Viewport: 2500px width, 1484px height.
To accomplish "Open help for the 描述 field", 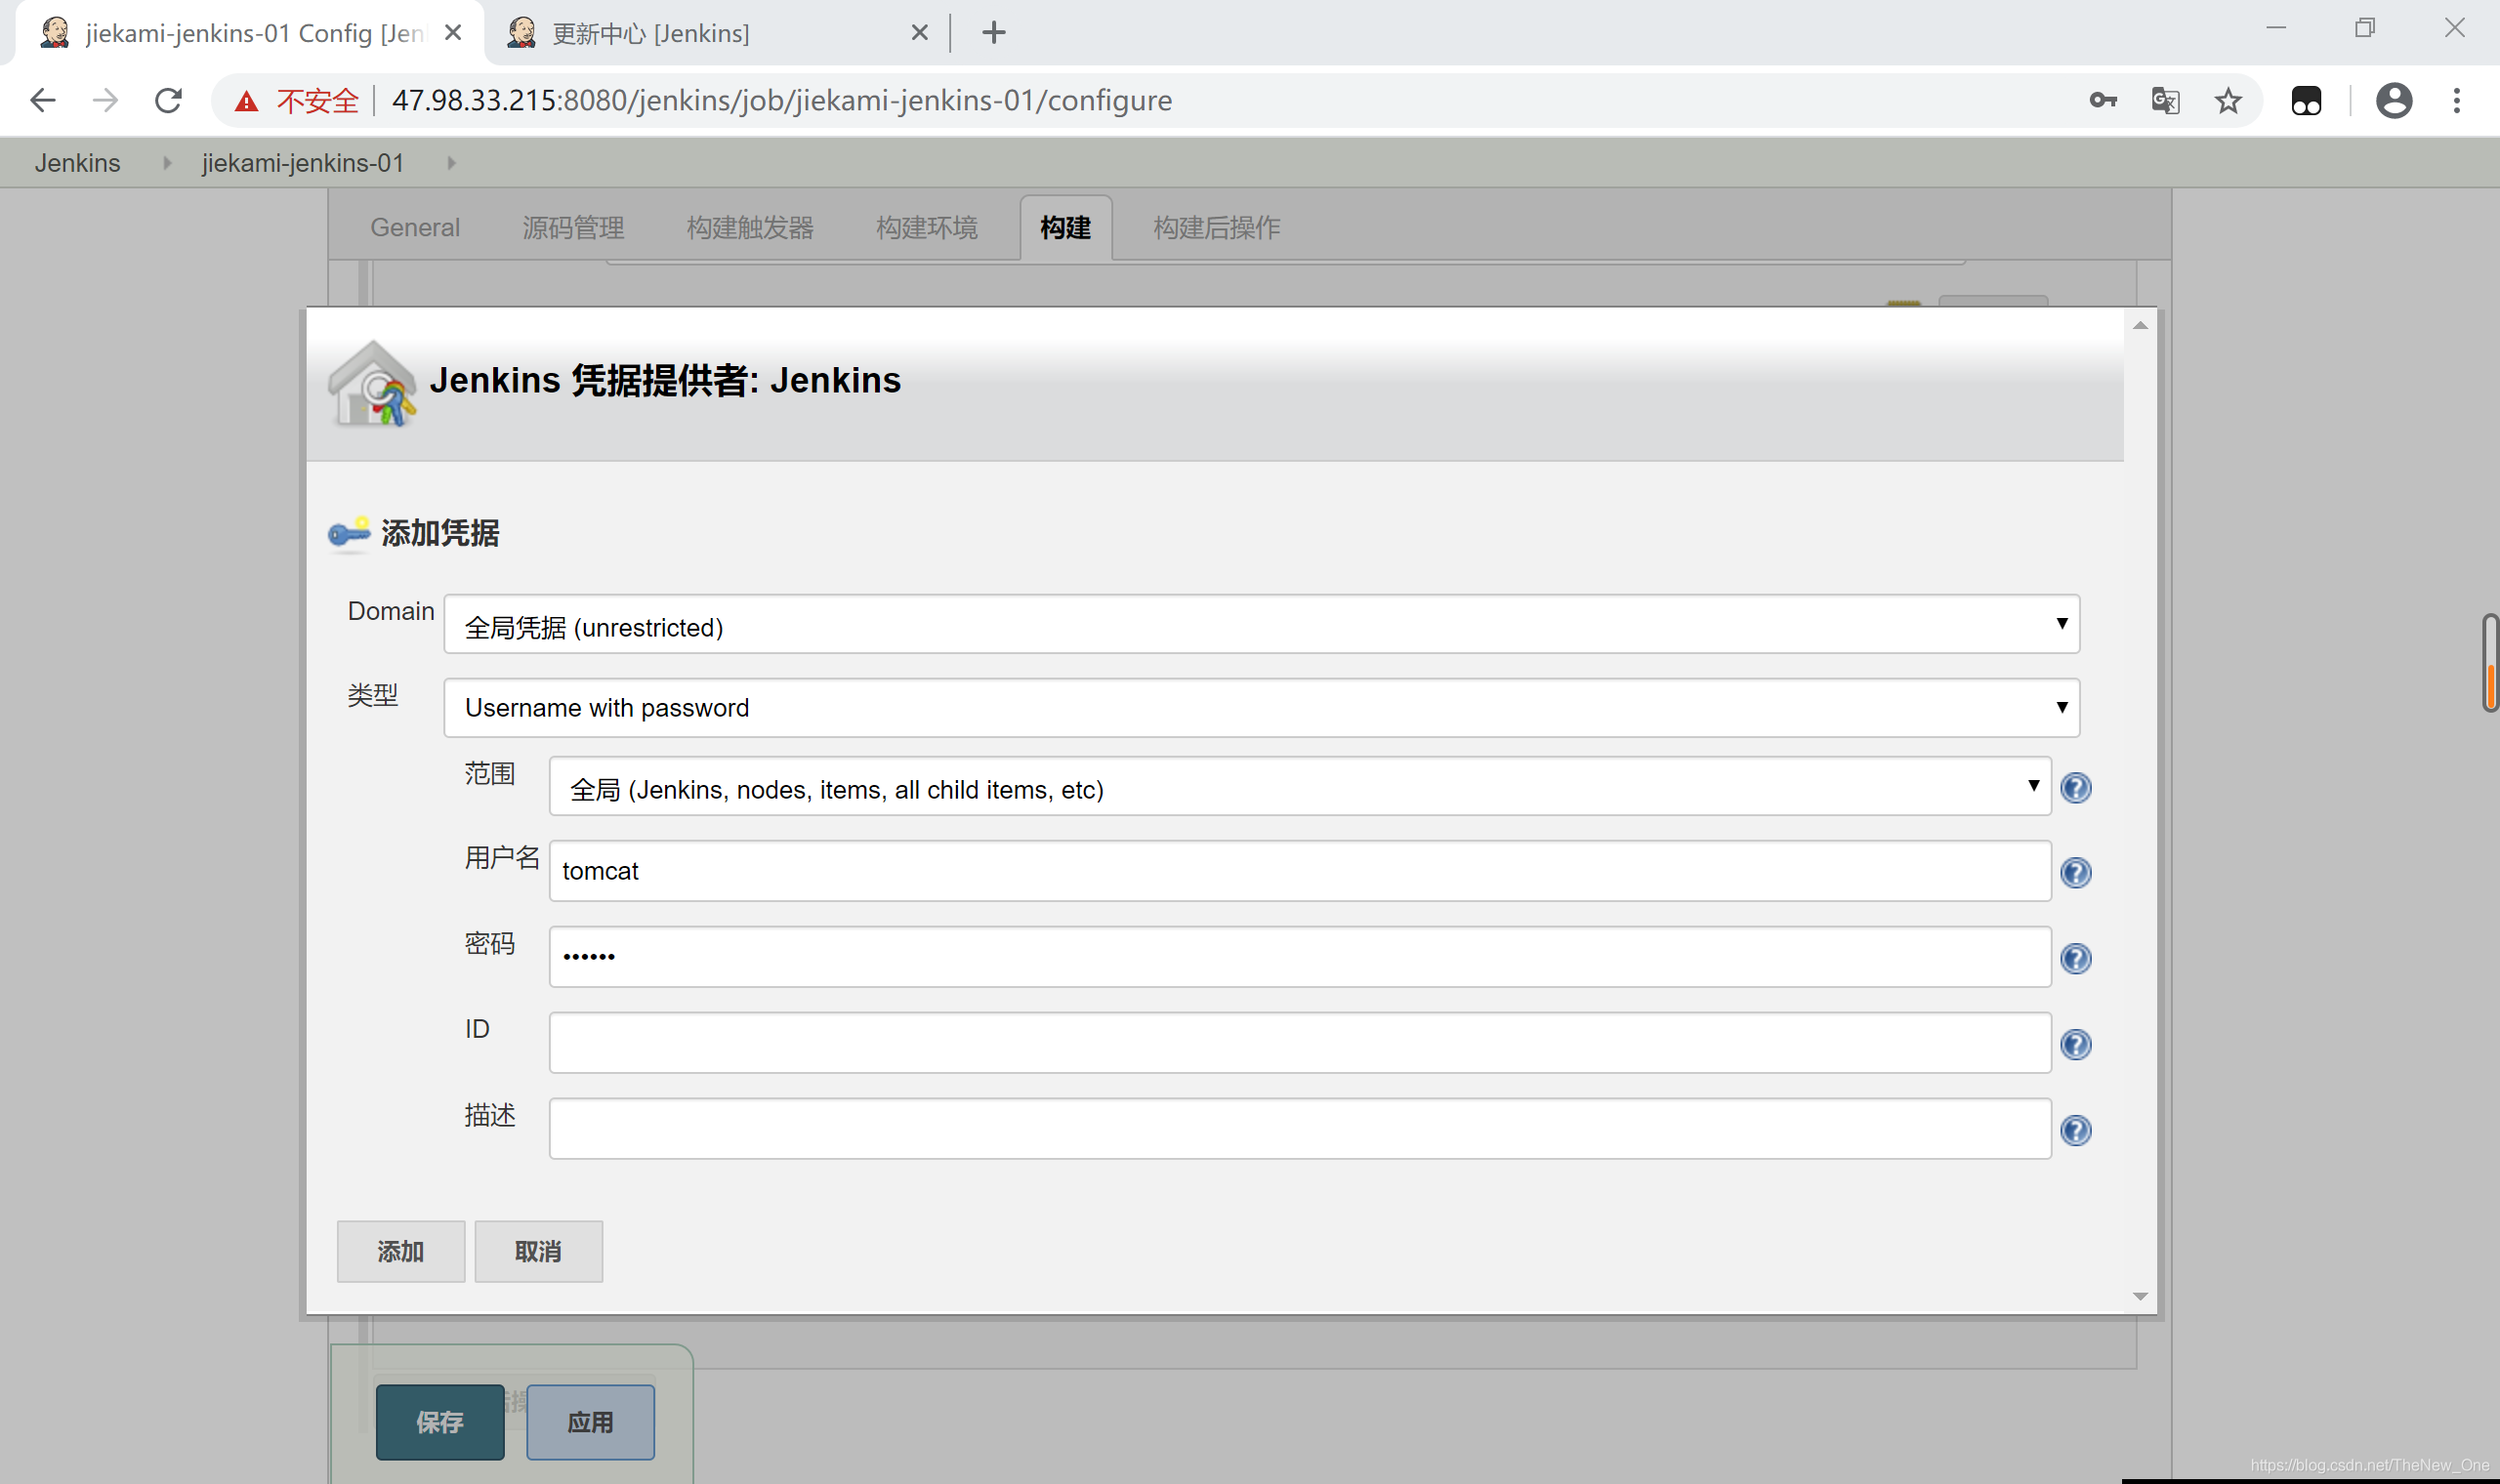I will point(2076,1131).
